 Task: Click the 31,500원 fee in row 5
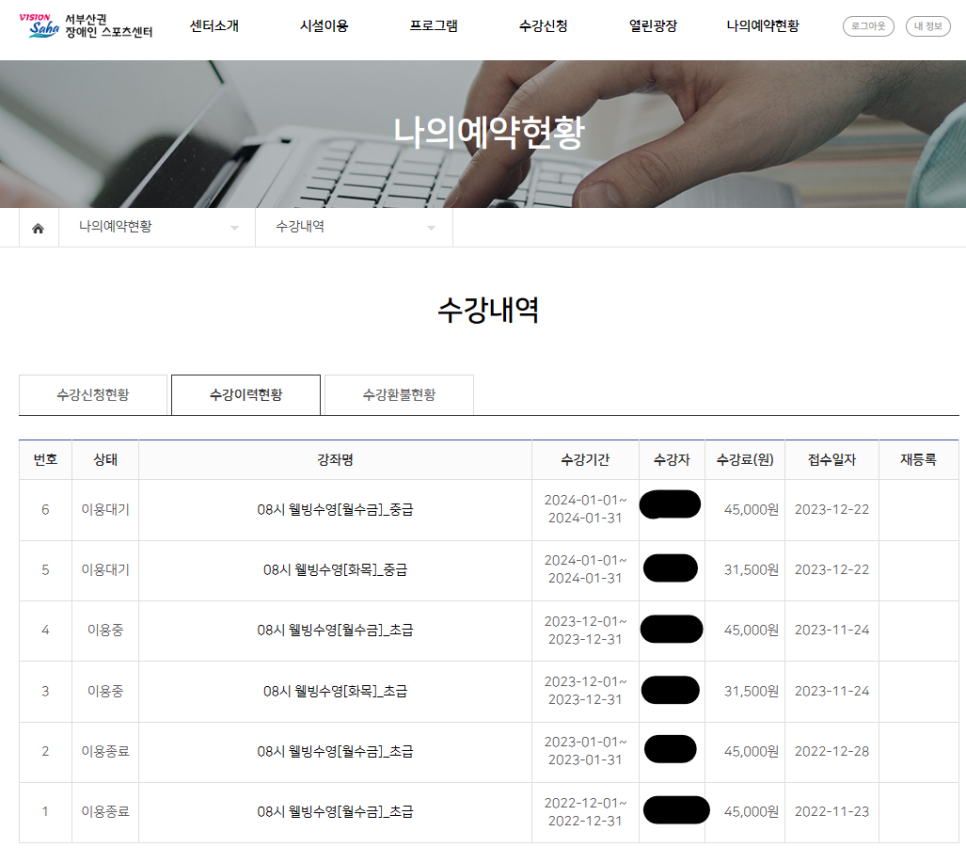[751, 570]
